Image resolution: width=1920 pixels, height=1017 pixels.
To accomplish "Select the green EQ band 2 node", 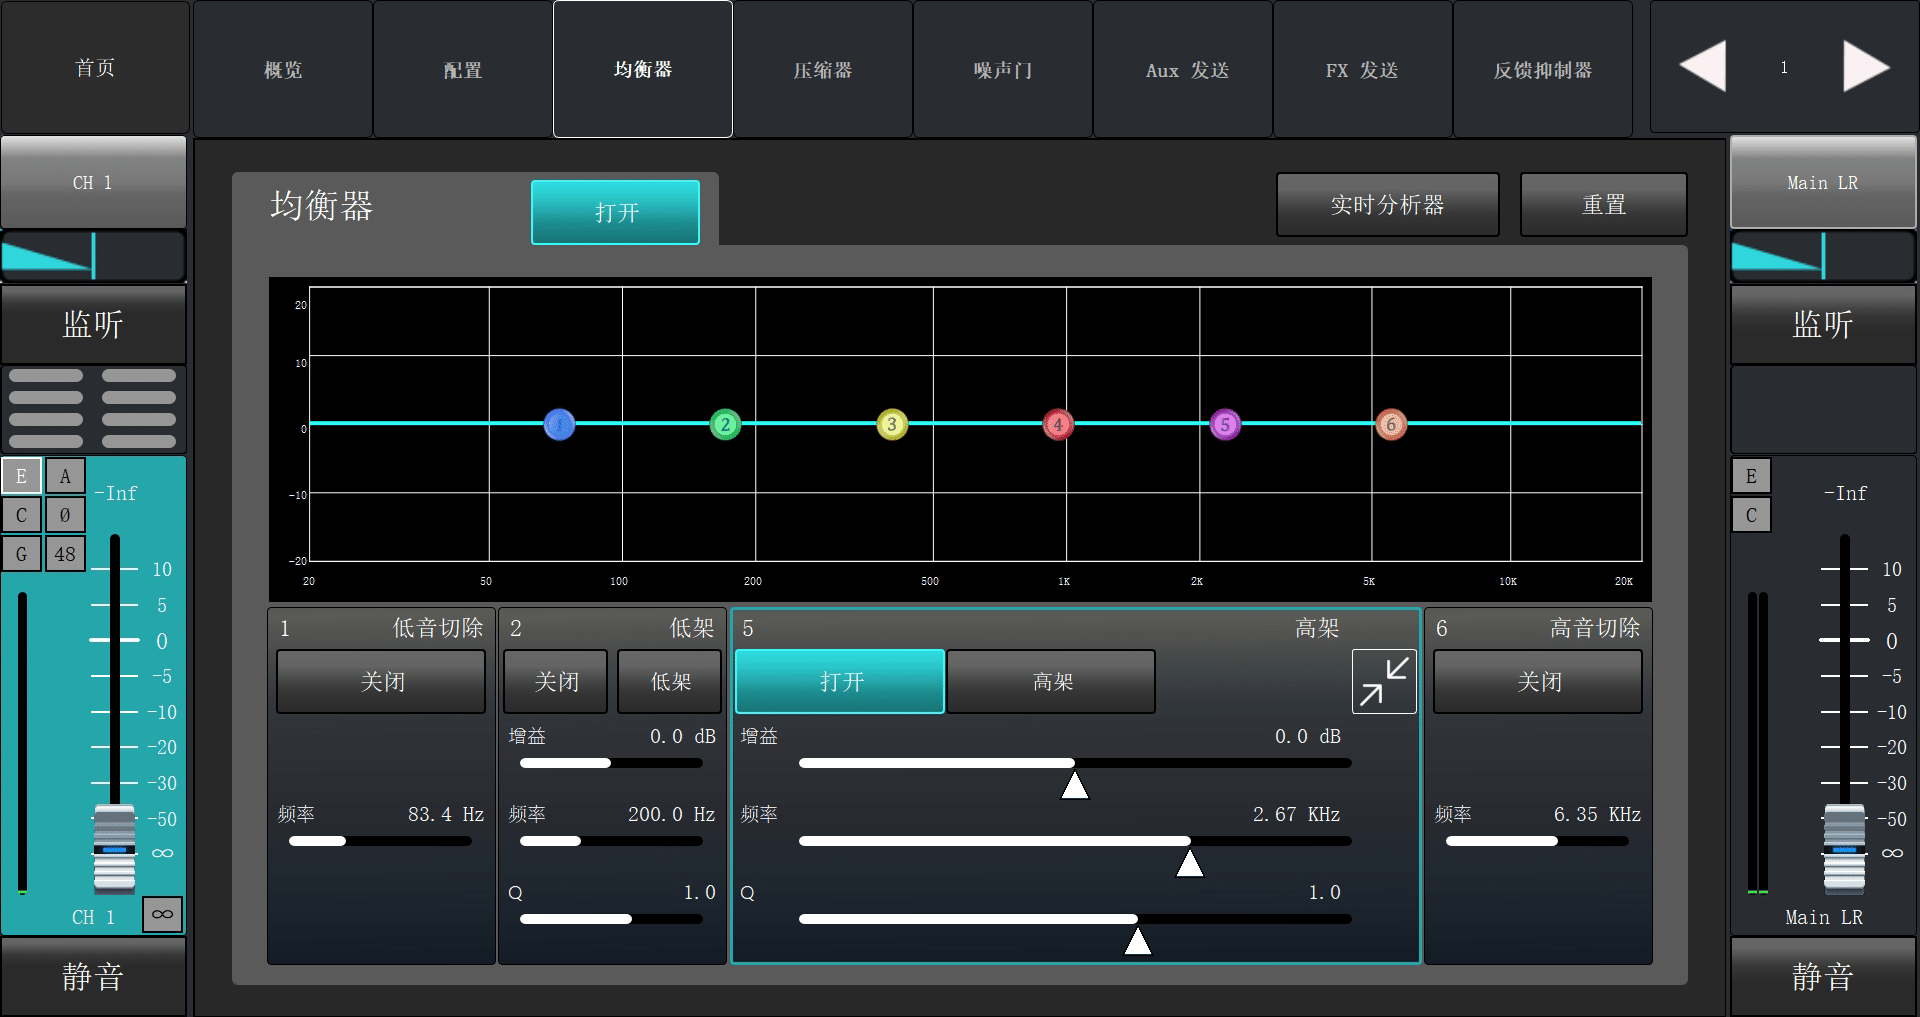I will [x=725, y=425].
